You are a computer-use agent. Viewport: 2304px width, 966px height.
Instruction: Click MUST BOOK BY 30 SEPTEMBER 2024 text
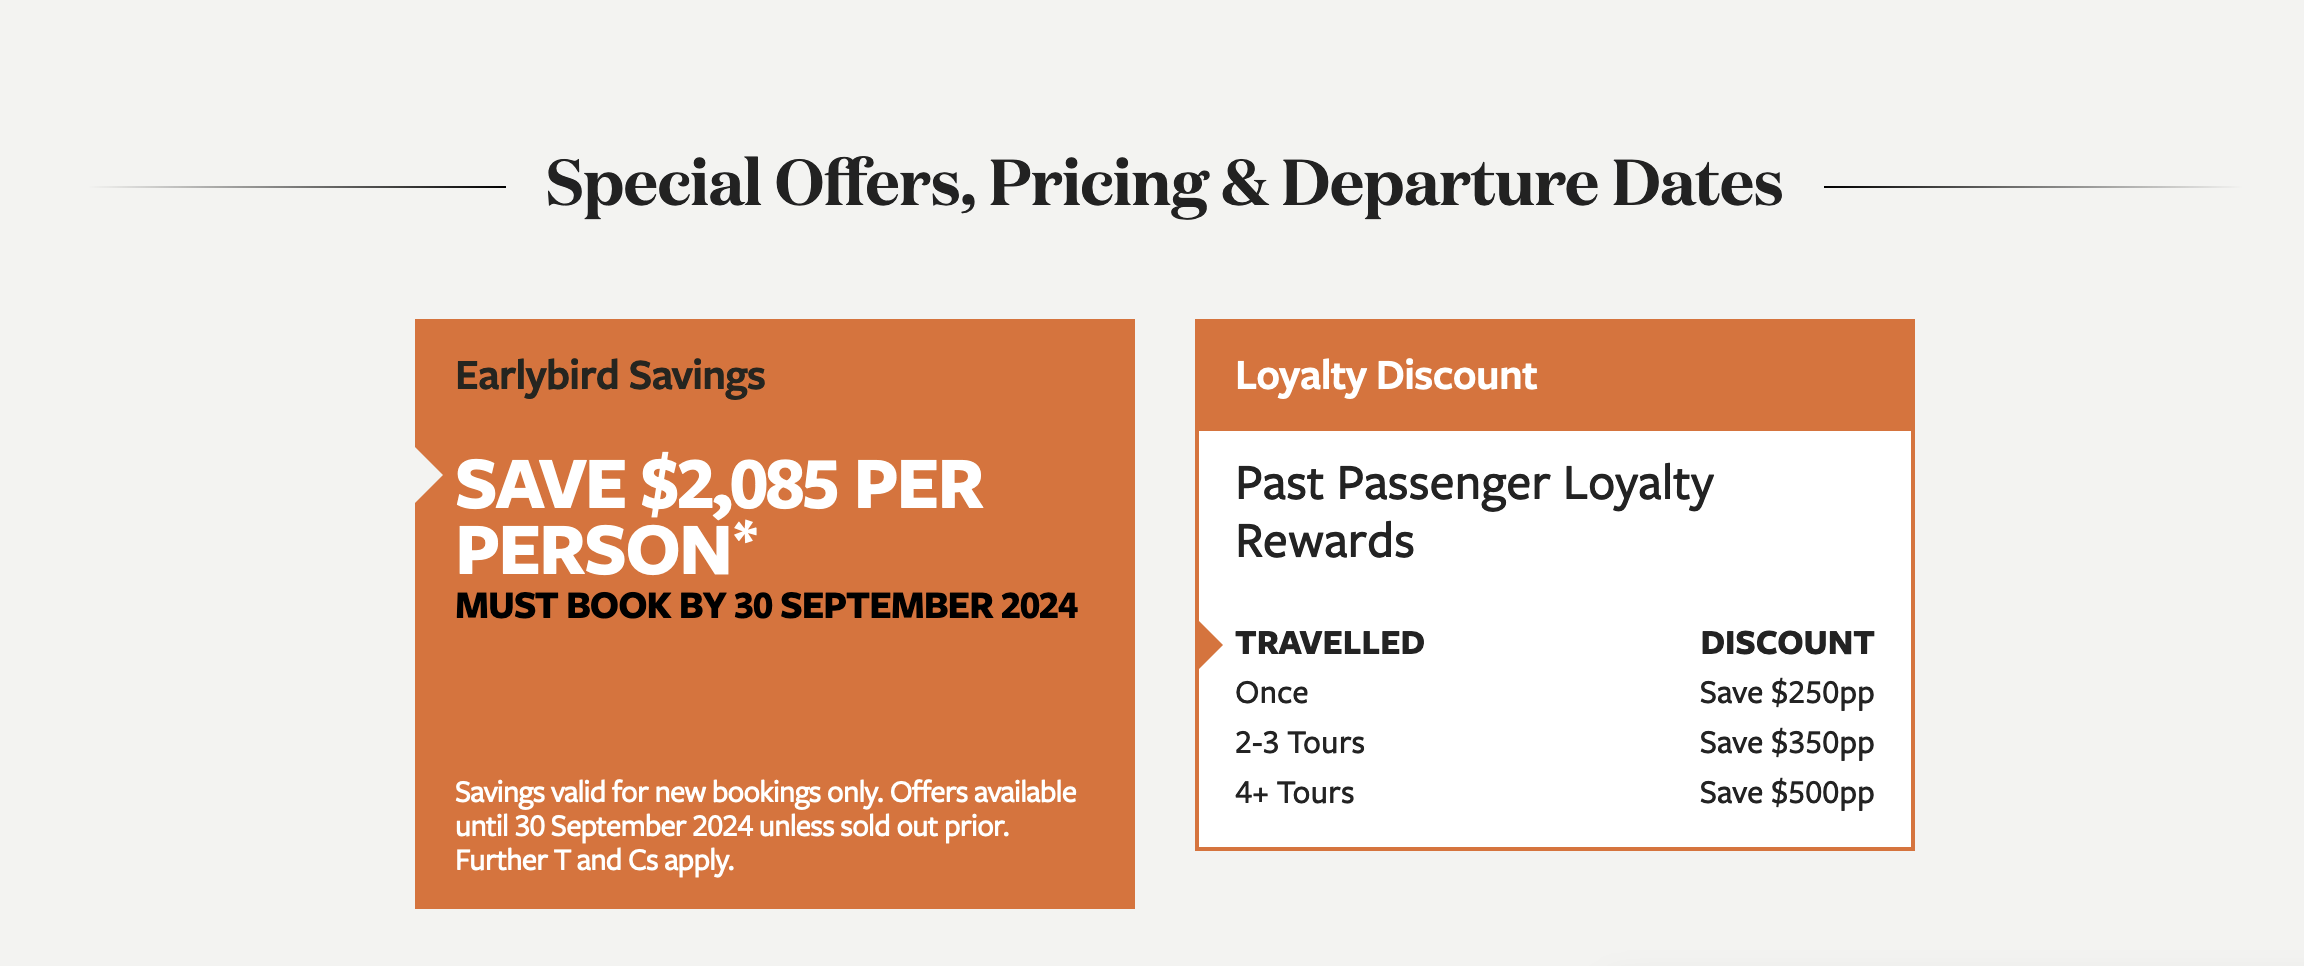(766, 606)
